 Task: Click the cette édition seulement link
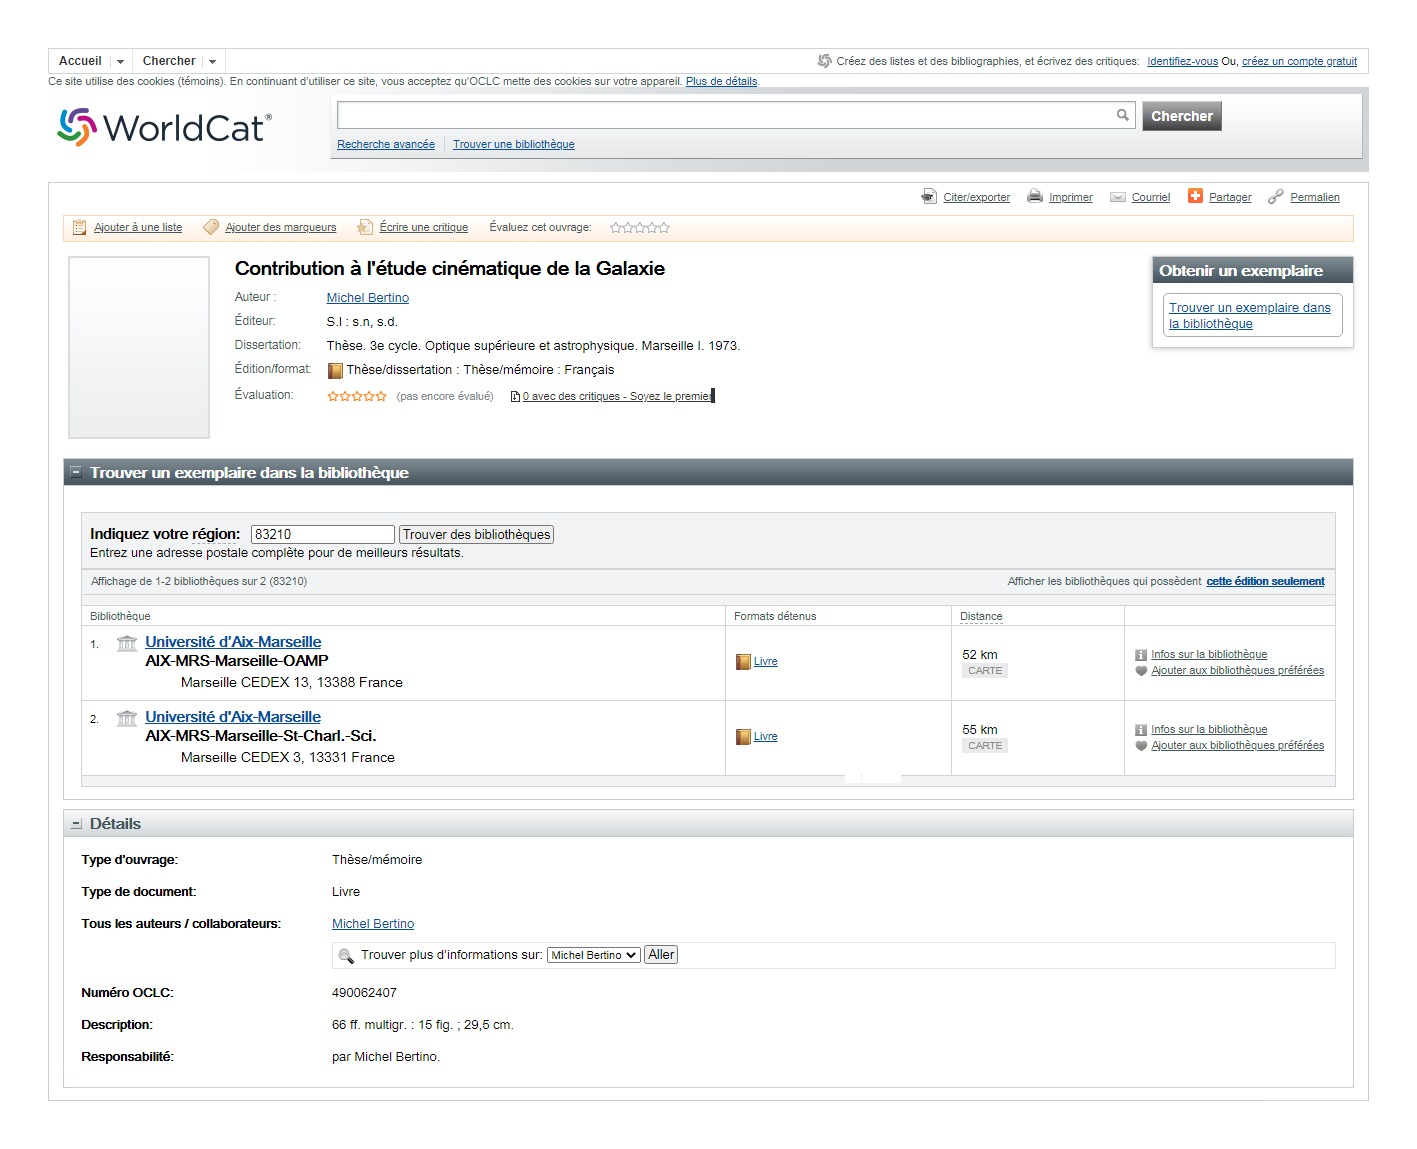pyautogui.click(x=1265, y=581)
